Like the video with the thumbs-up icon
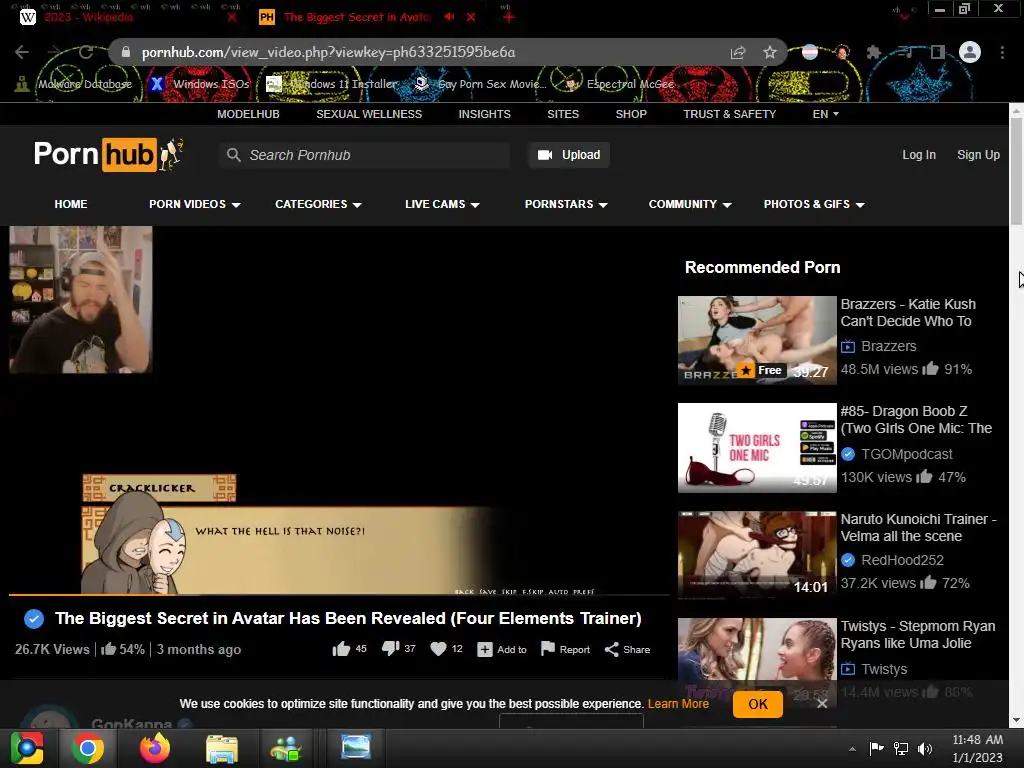Viewport: 1024px width, 768px height. 341,649
